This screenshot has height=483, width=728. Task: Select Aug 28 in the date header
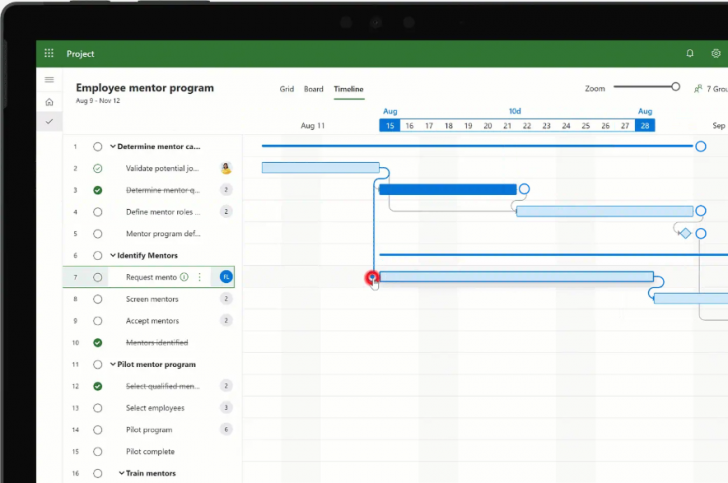pyautogui.click(x=645, y=125)
